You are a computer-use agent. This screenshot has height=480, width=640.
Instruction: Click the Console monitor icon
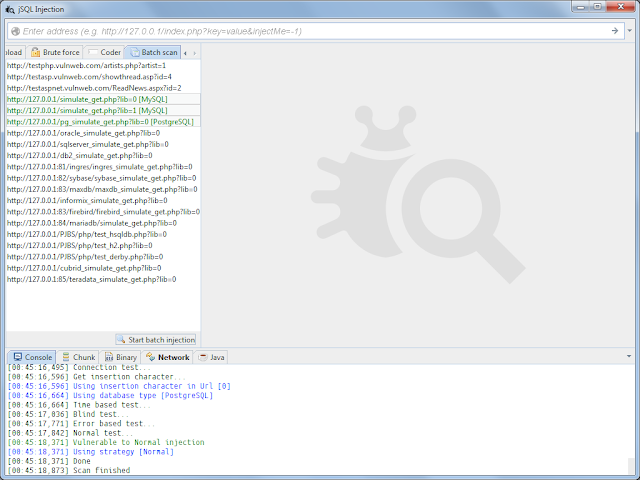pyautogui.click(x=18, y=357)
